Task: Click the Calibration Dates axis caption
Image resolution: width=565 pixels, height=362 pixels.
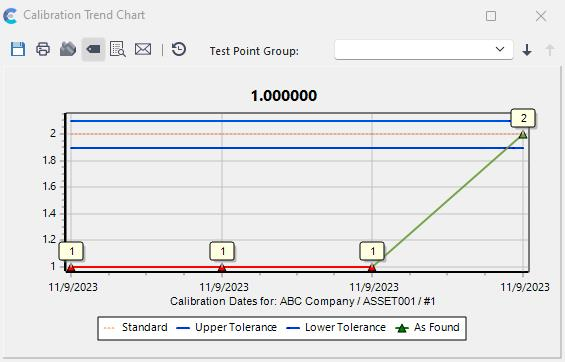Action: pos(303,301)
